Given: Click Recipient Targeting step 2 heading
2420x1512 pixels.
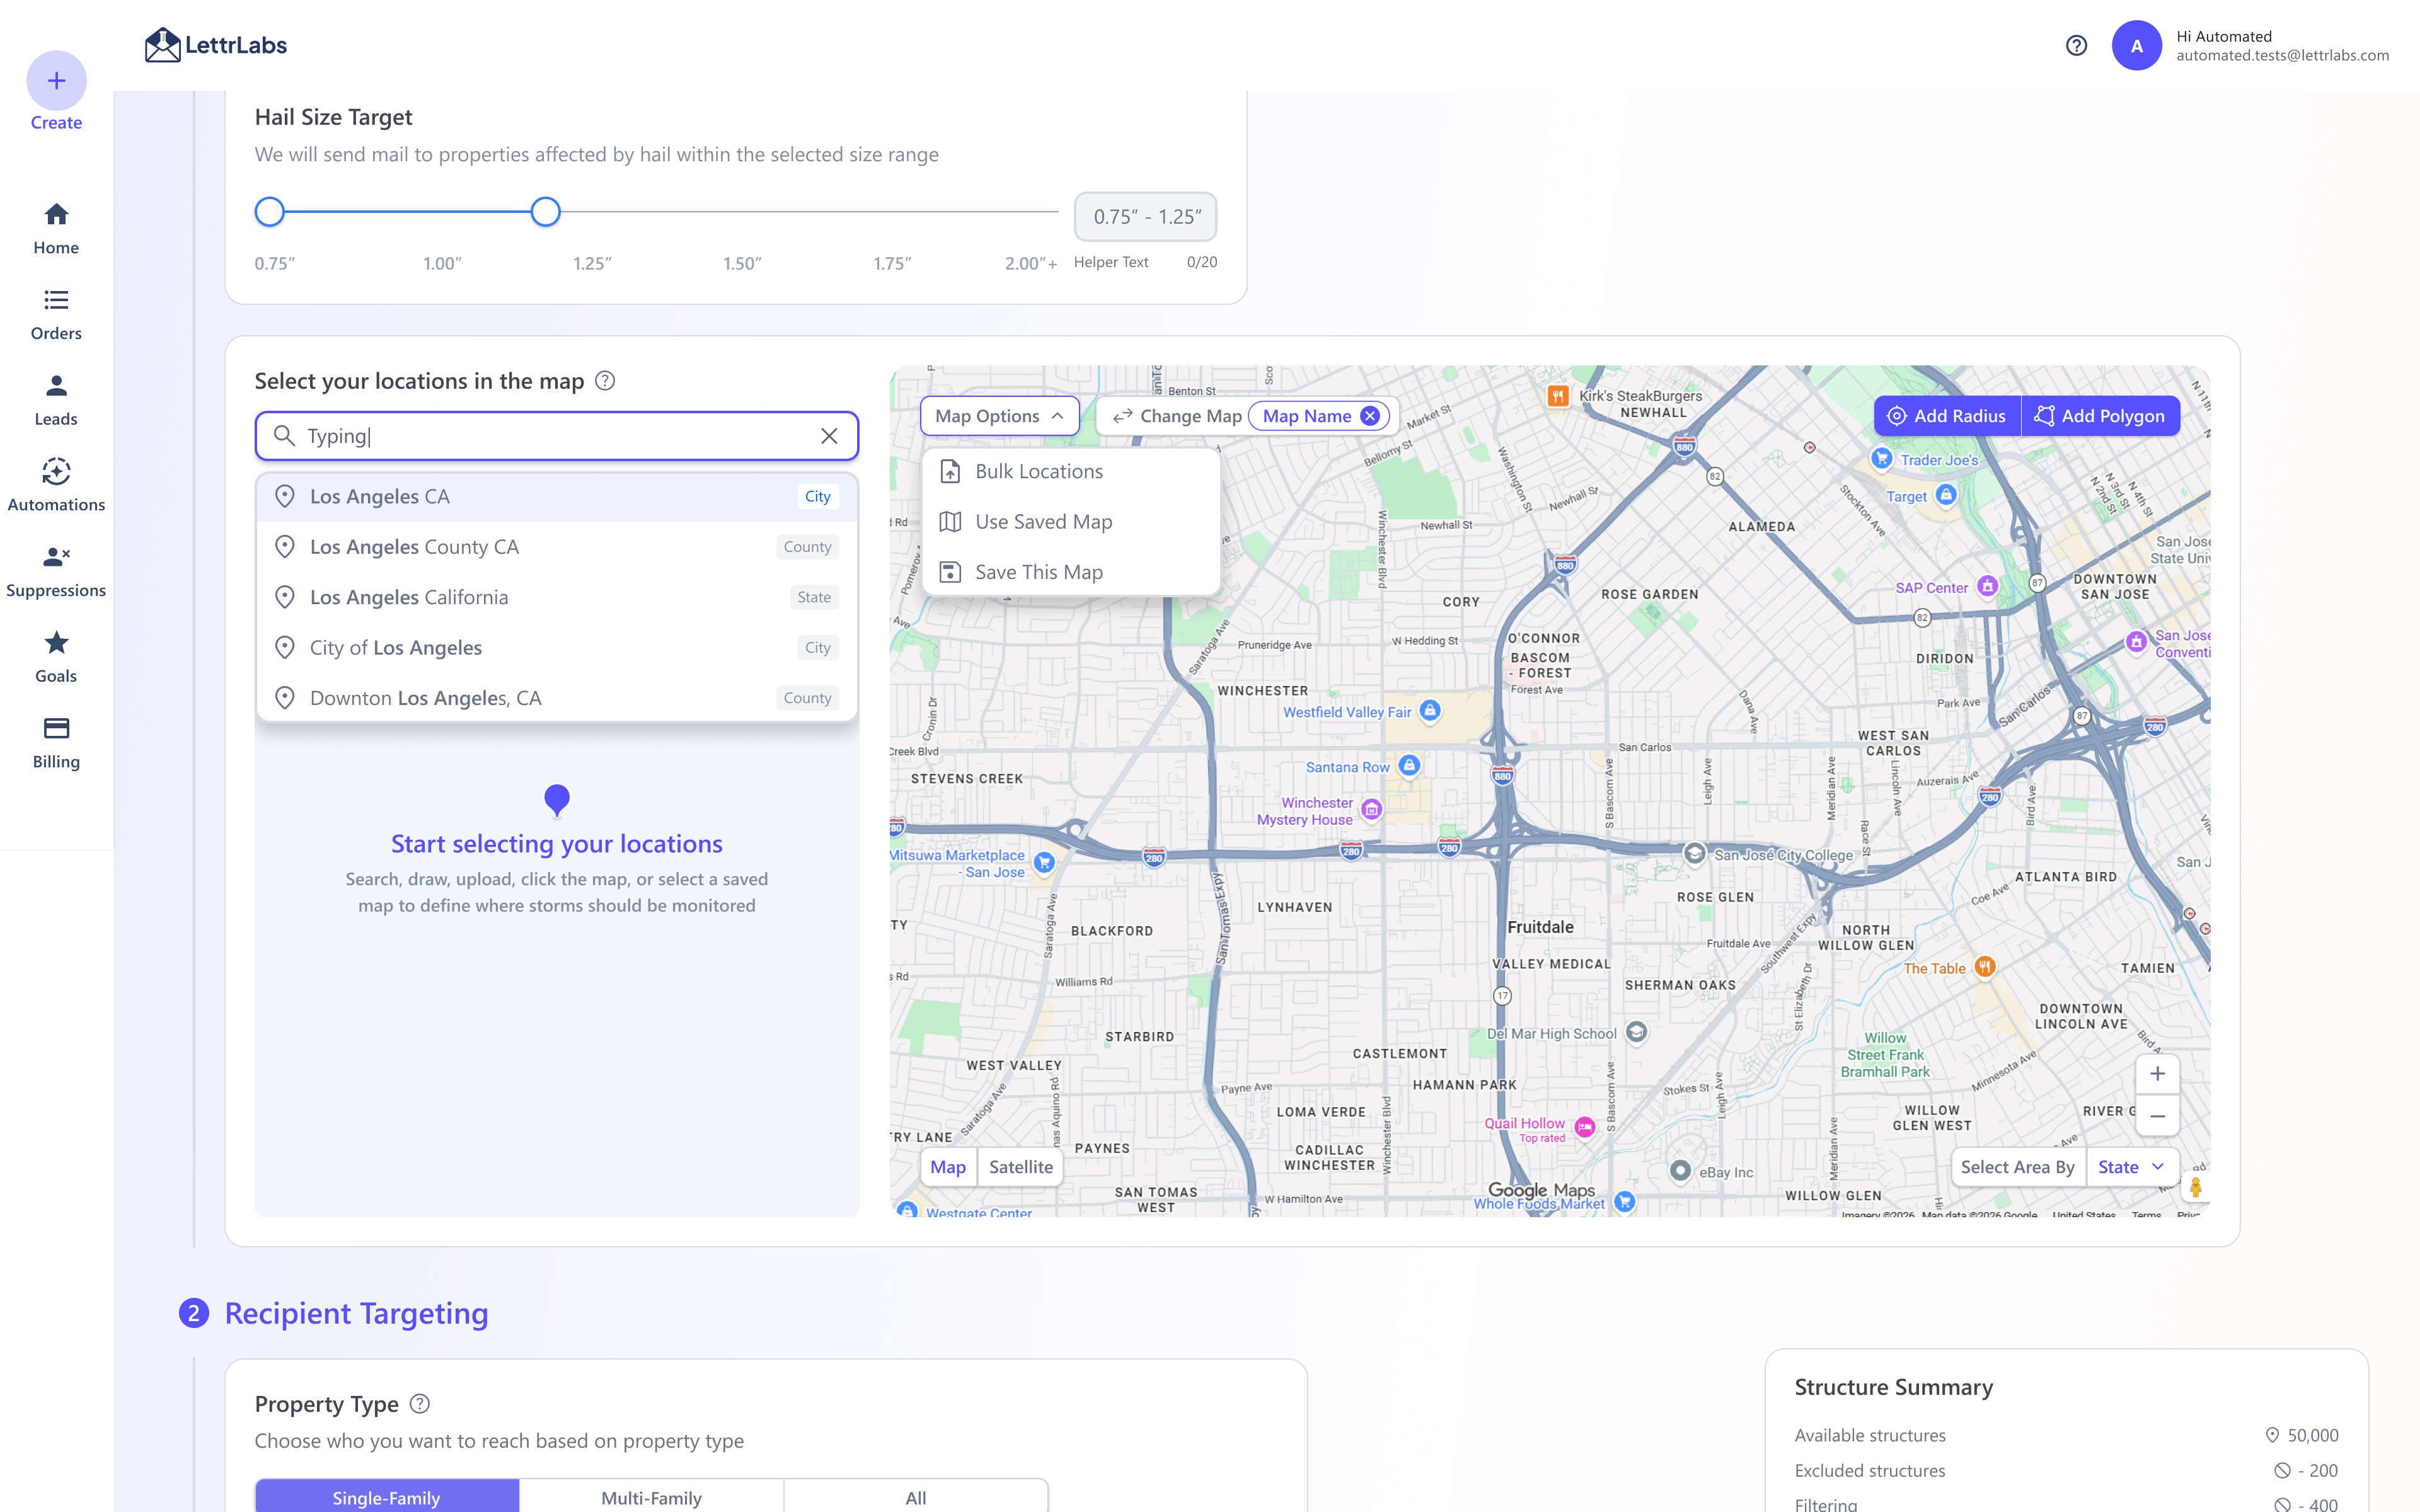Looking at the screenshot, I should tap(357, 1313).
